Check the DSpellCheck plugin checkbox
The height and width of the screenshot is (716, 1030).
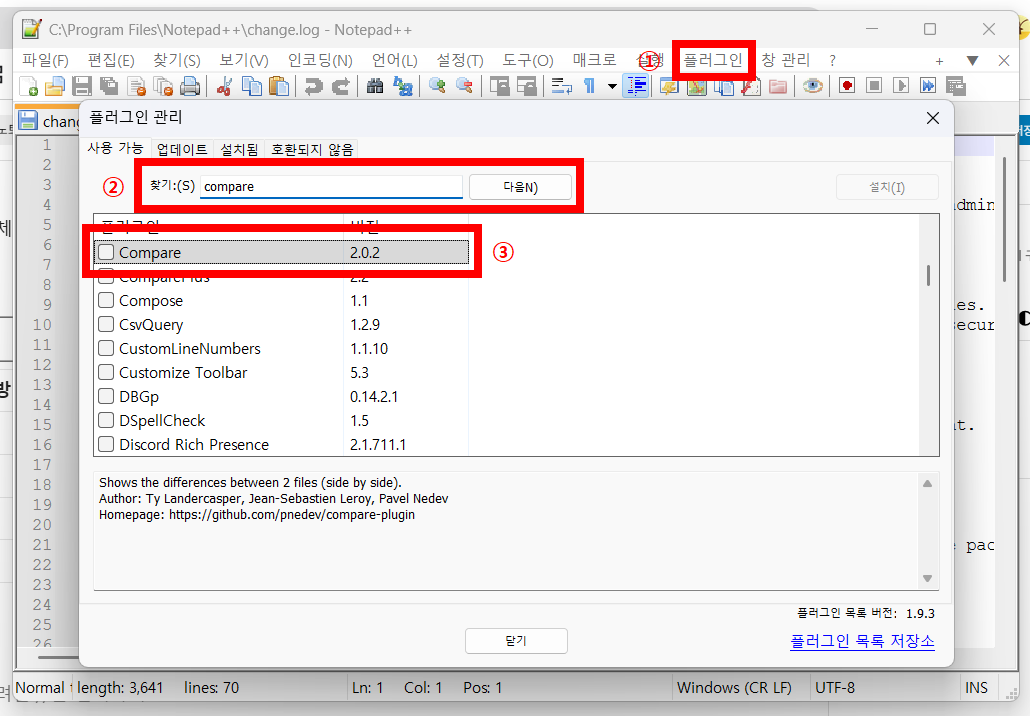[x=106, y=420]
